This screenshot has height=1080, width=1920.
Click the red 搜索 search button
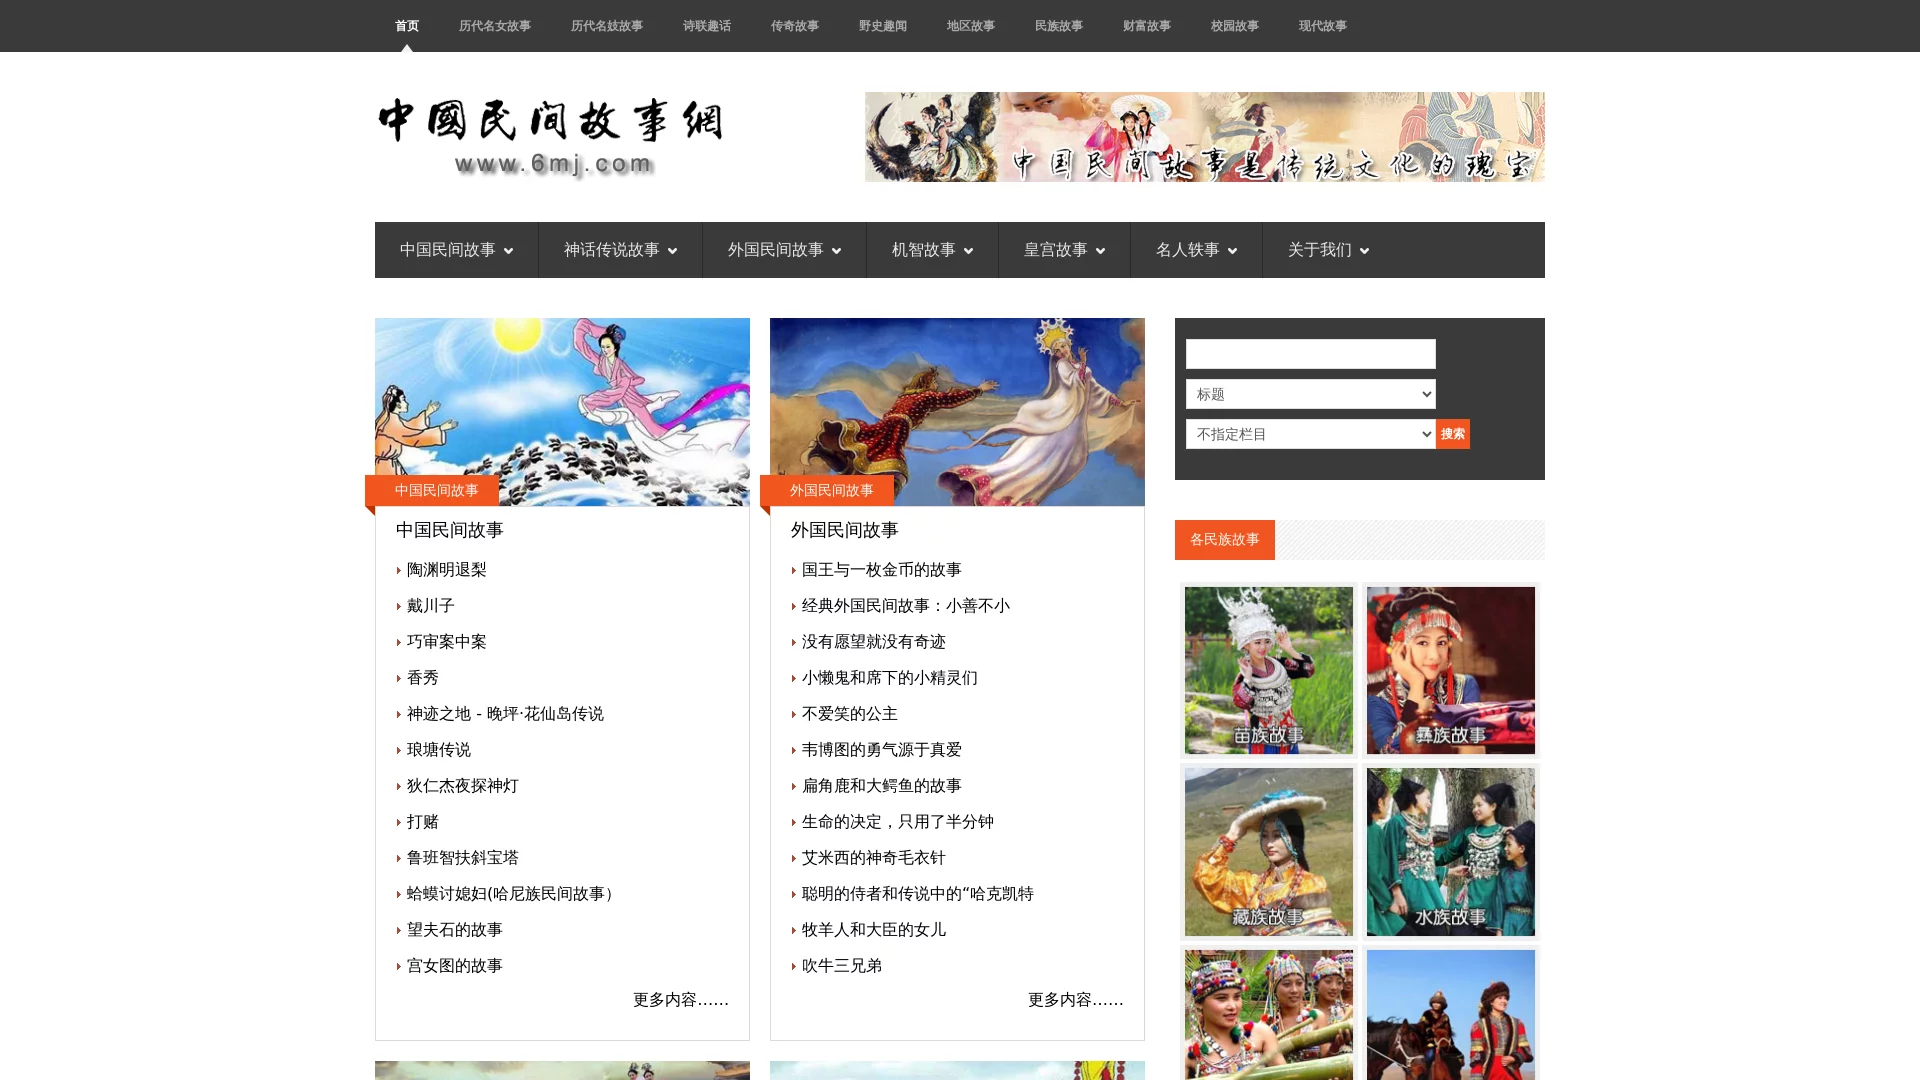(1453, 434)
